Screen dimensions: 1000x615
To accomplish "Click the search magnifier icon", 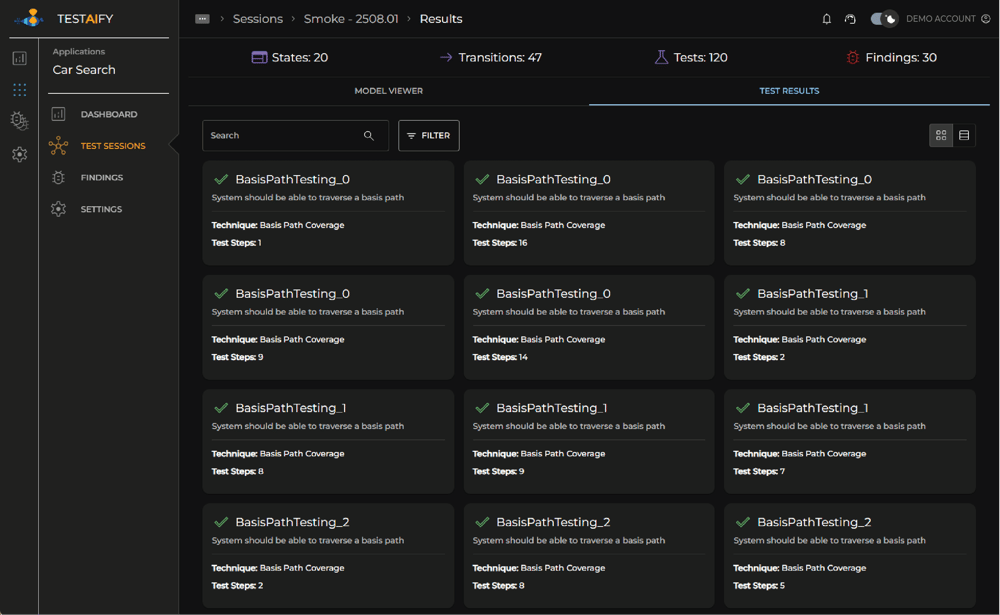I will pyautogui.click(x=369, y=136).
